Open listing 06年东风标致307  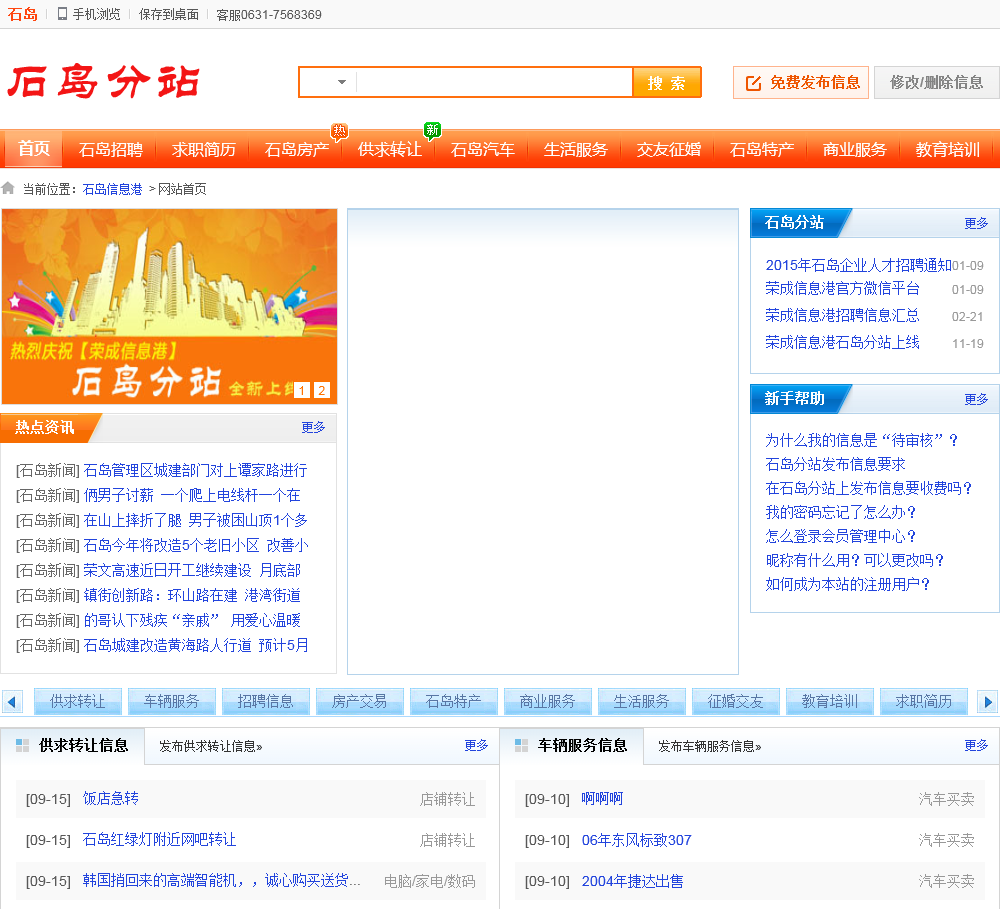click(x=636, y=840)
